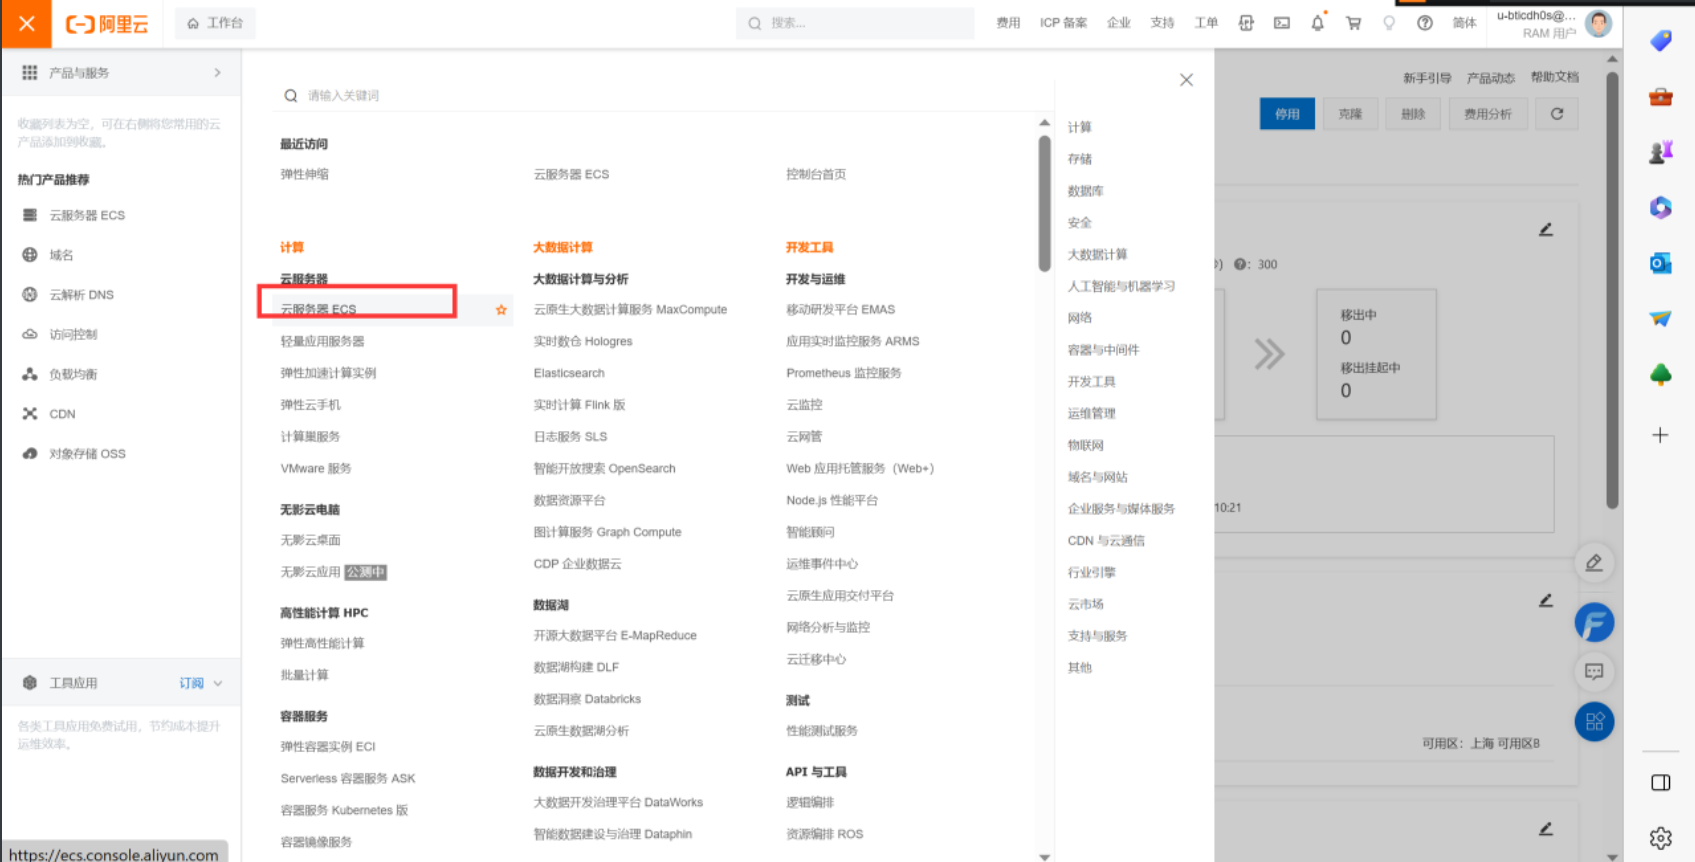Open 轻量应用服务器 product
Image resolution: width=1695 pixels, height=862 pixels.
point(322,341)
